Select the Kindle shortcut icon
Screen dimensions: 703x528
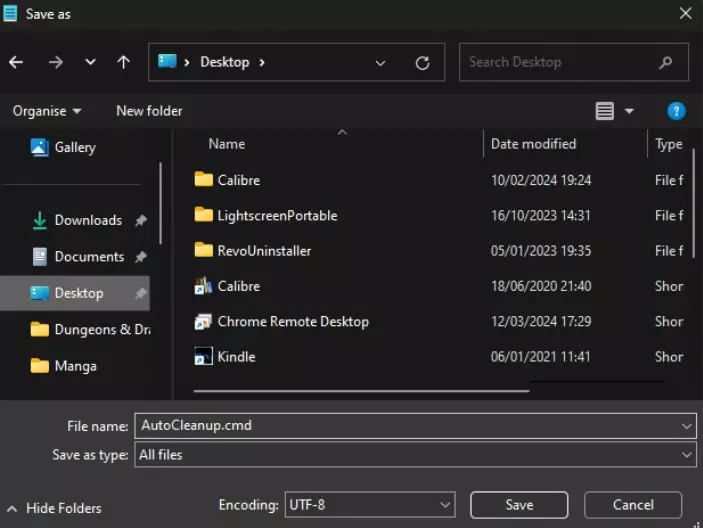coord(203,356)
